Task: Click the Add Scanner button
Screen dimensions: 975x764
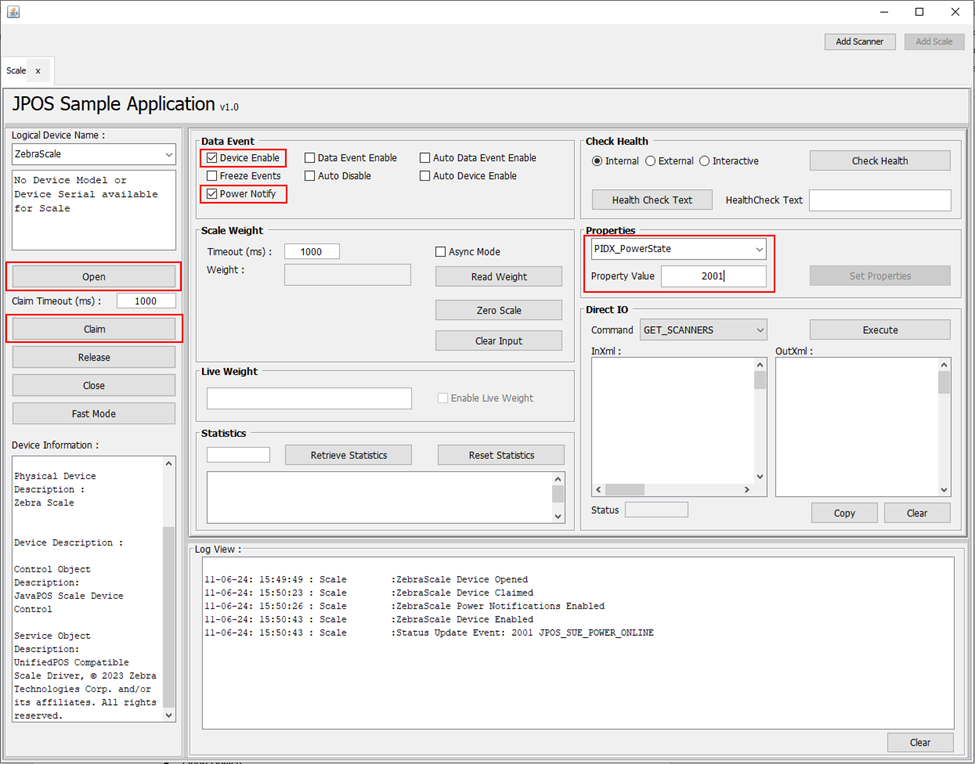Action: pos(859,42)
